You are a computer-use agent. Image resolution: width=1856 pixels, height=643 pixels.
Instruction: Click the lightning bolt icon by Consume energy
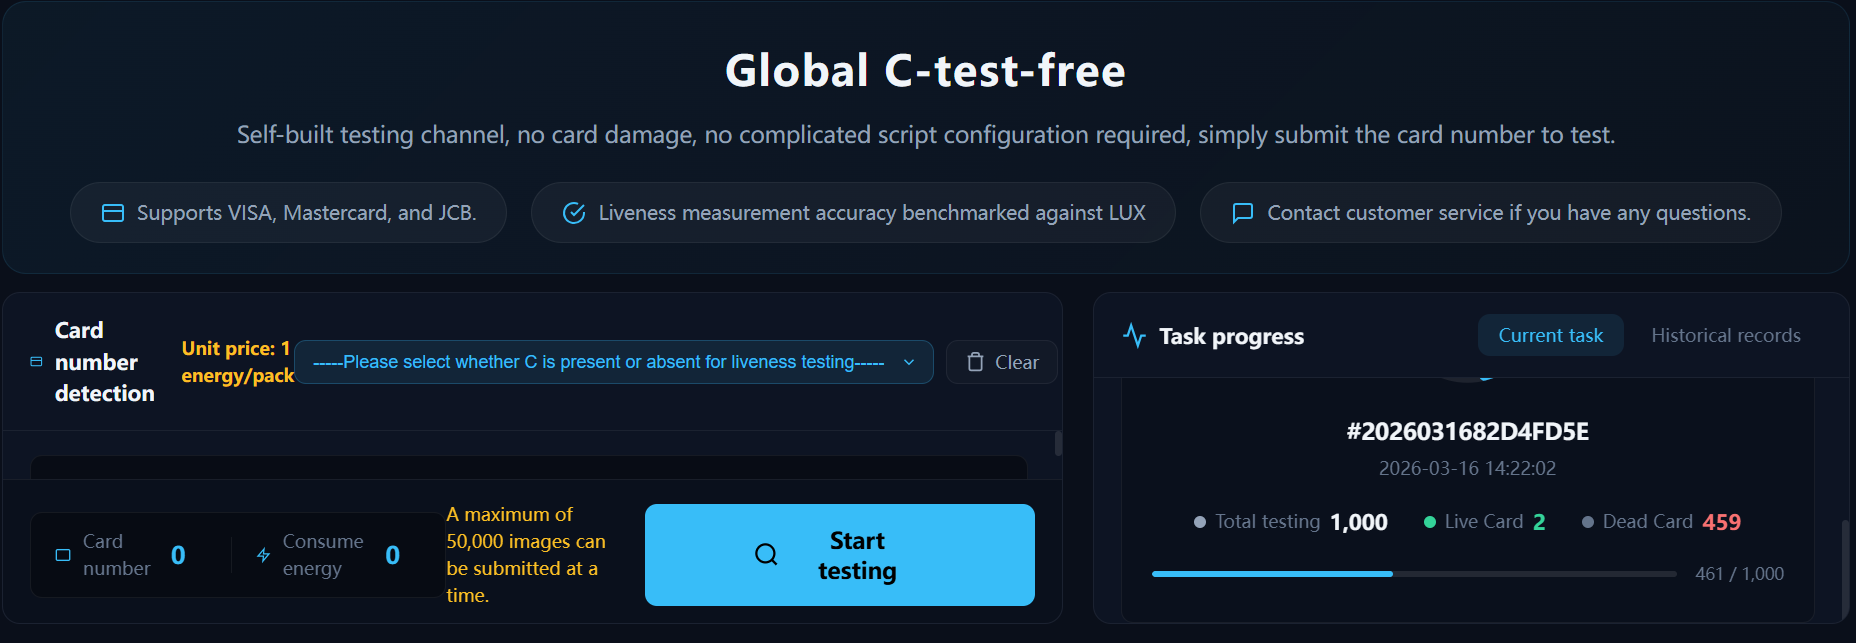(x=263, y=555)
